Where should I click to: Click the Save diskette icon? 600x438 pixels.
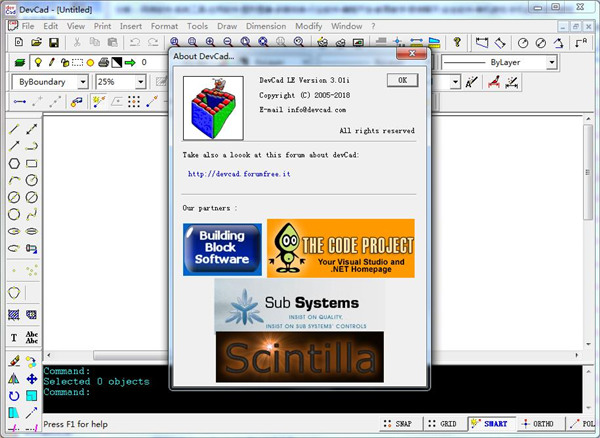tap(54, 43)
